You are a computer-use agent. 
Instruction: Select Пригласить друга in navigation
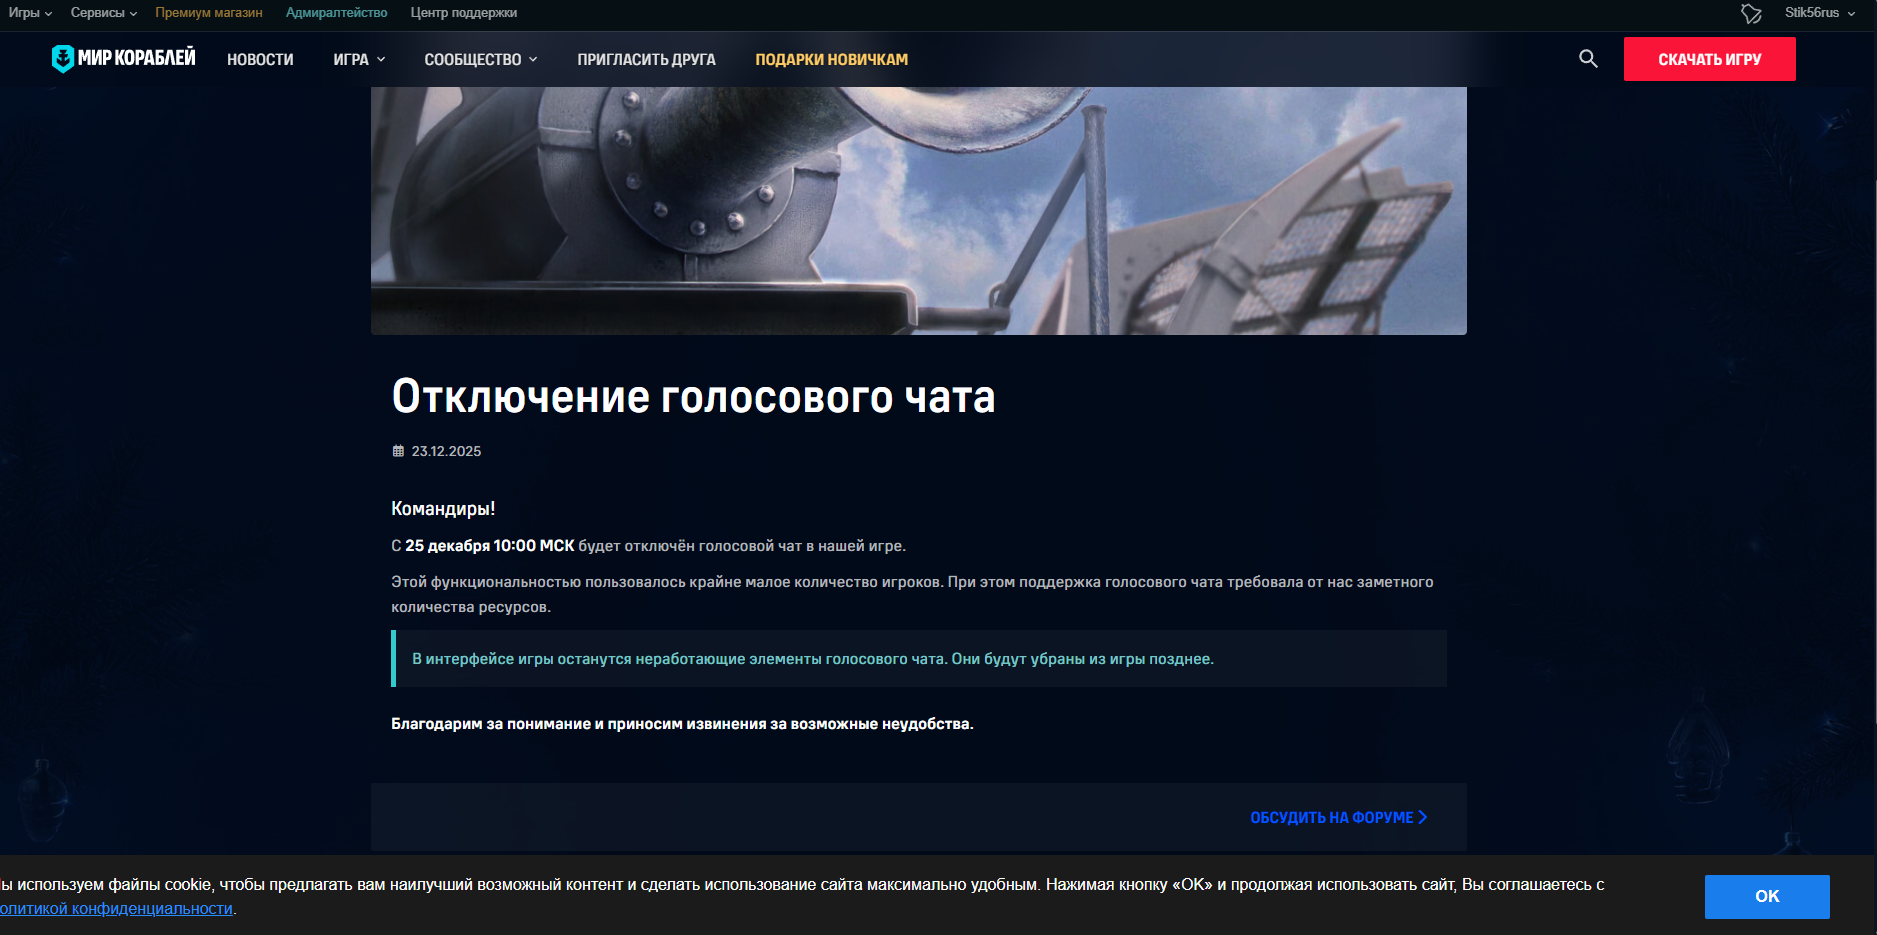click(x=646, y=60)
